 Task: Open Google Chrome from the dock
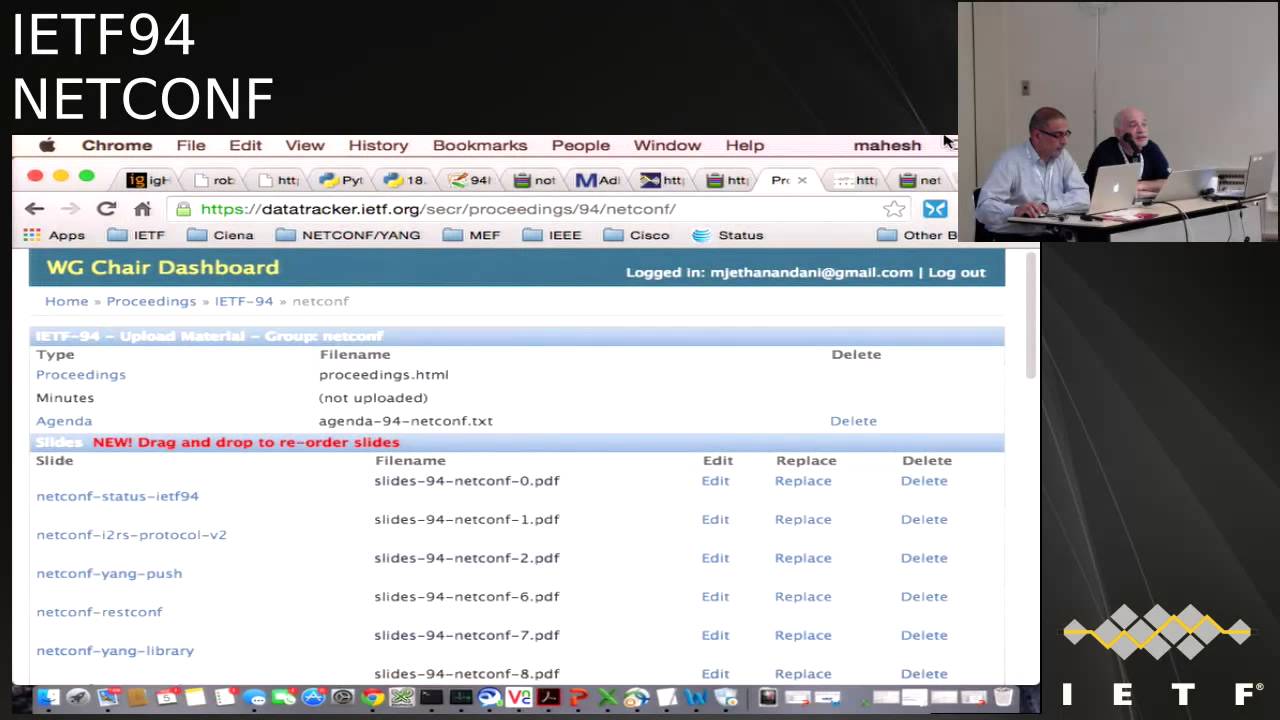pyautogui.click(x=373, y=697)
